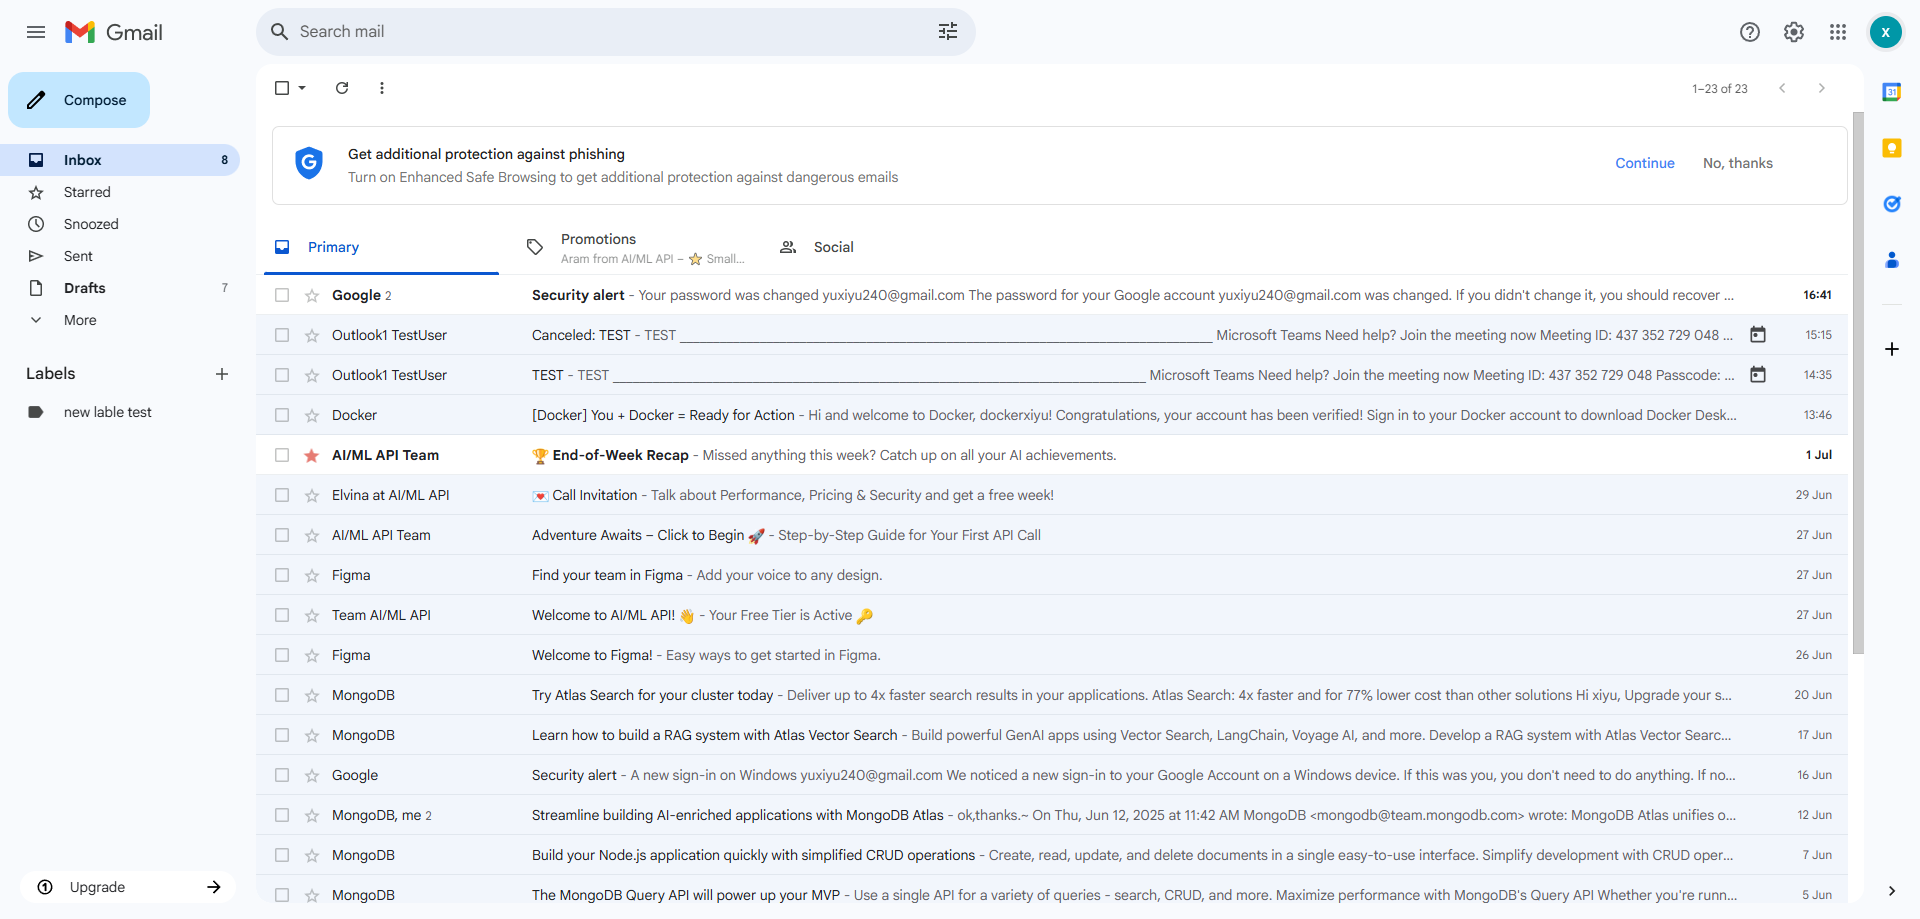
Task: Star the Docker email
Action: click(x=312, y=415)
